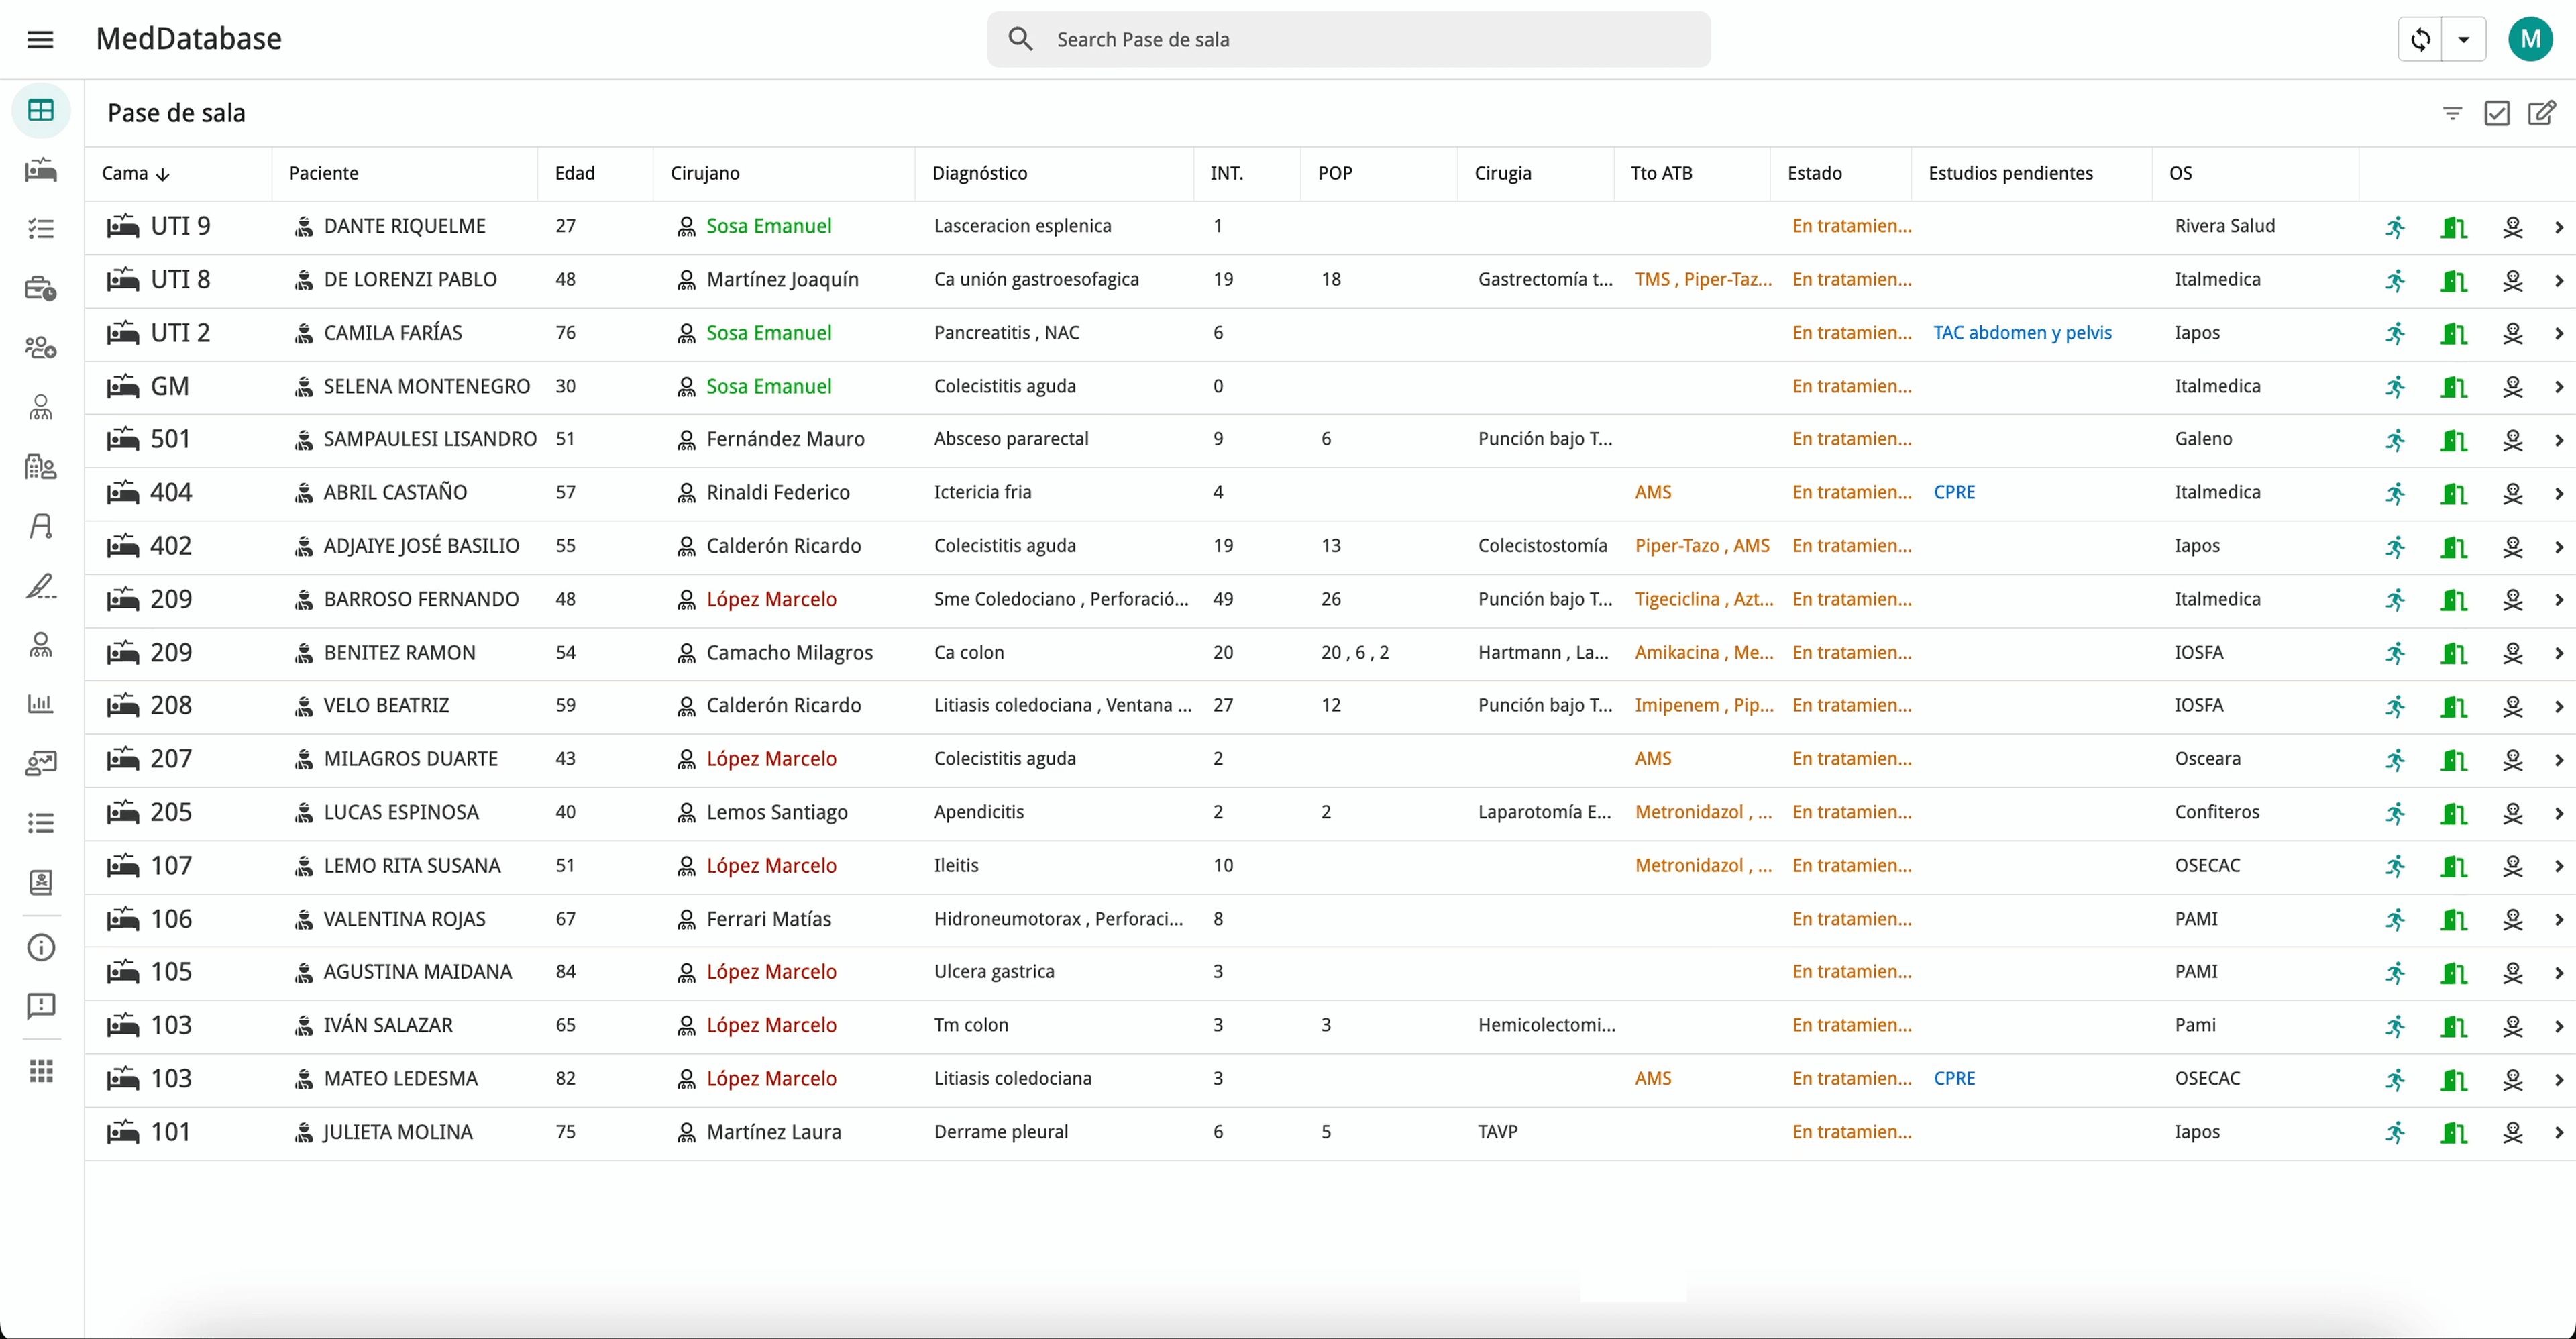The height and width of the screenshot is (1339, 2576).
Task: Click the Estudios pendientes column header
Action: click(x=2010, y=173)
